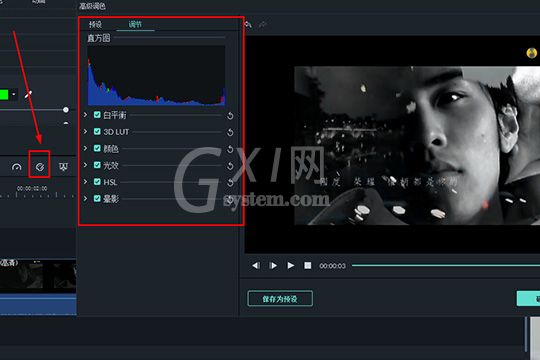Click the undo arrow above preview
540x360 pixels.
coord(248,24)
